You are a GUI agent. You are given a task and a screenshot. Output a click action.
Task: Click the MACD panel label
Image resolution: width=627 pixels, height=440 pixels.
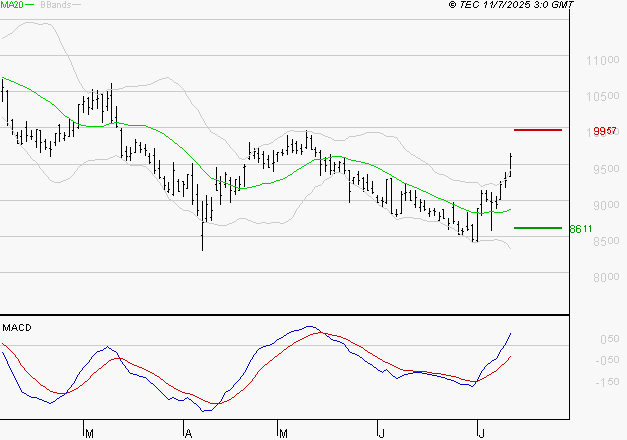pos(16,327)
